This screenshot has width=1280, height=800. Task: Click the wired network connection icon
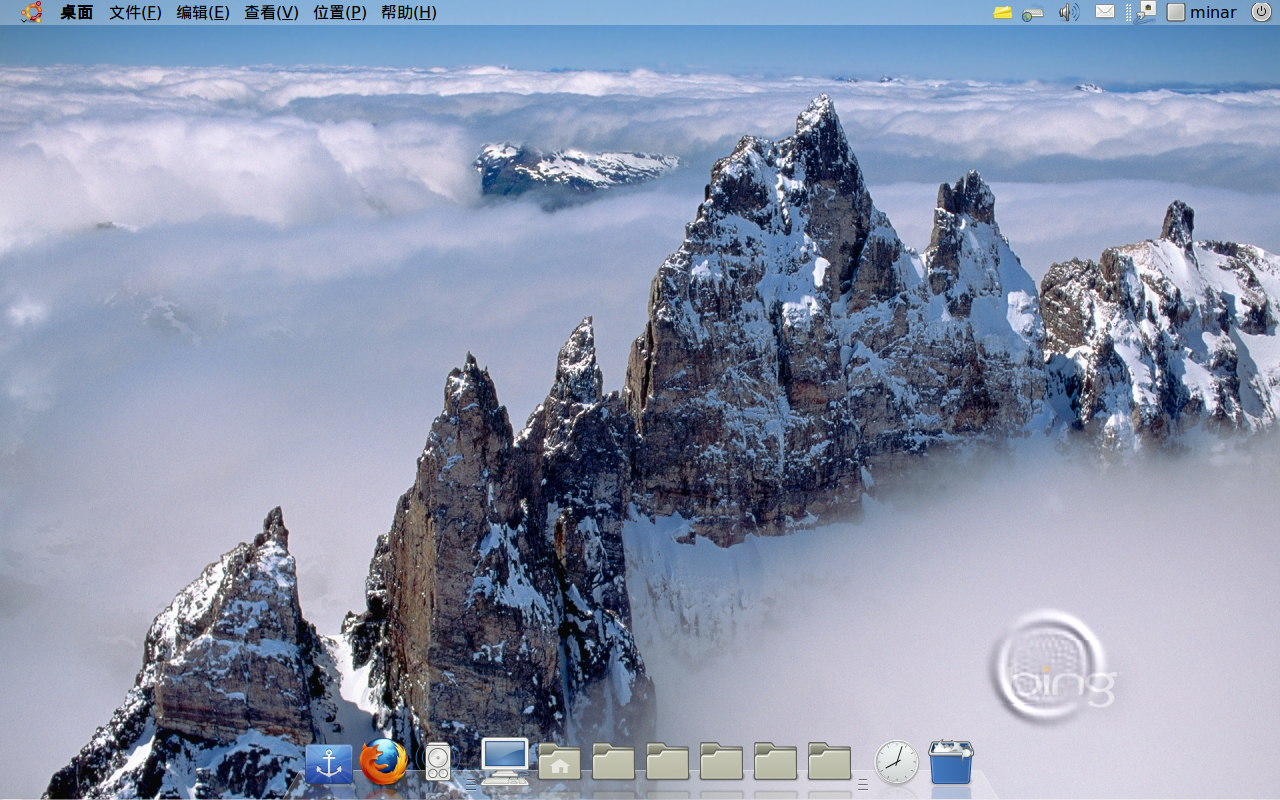(x=1146, y=12)
